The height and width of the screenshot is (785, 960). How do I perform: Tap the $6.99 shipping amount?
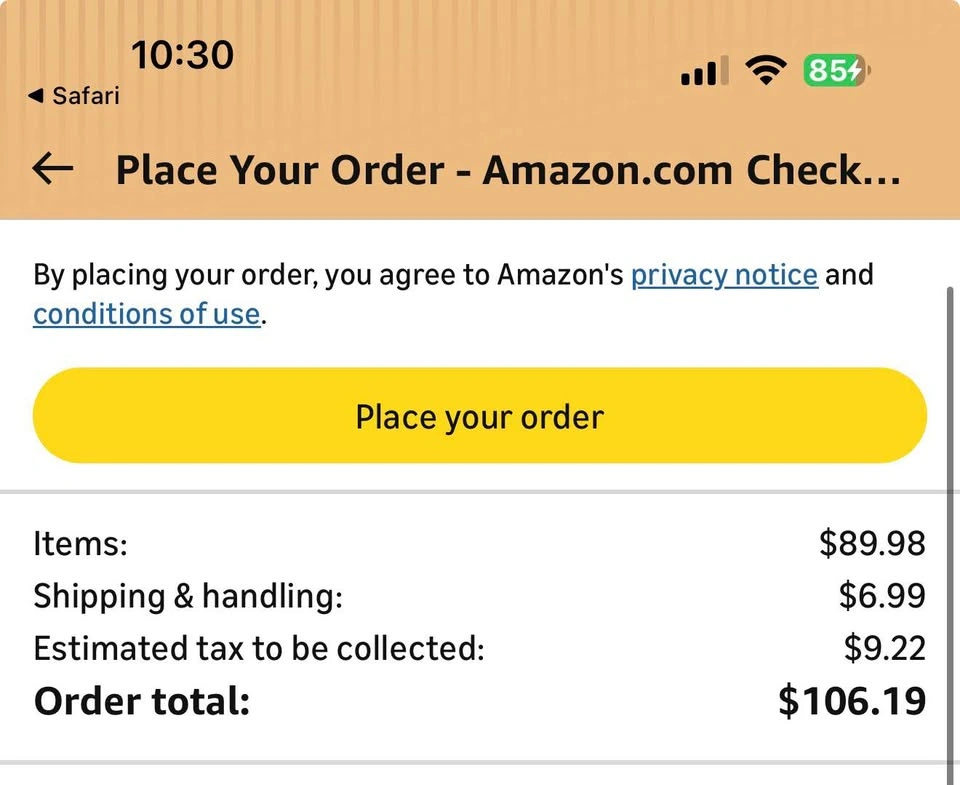[x=882, y=596]
